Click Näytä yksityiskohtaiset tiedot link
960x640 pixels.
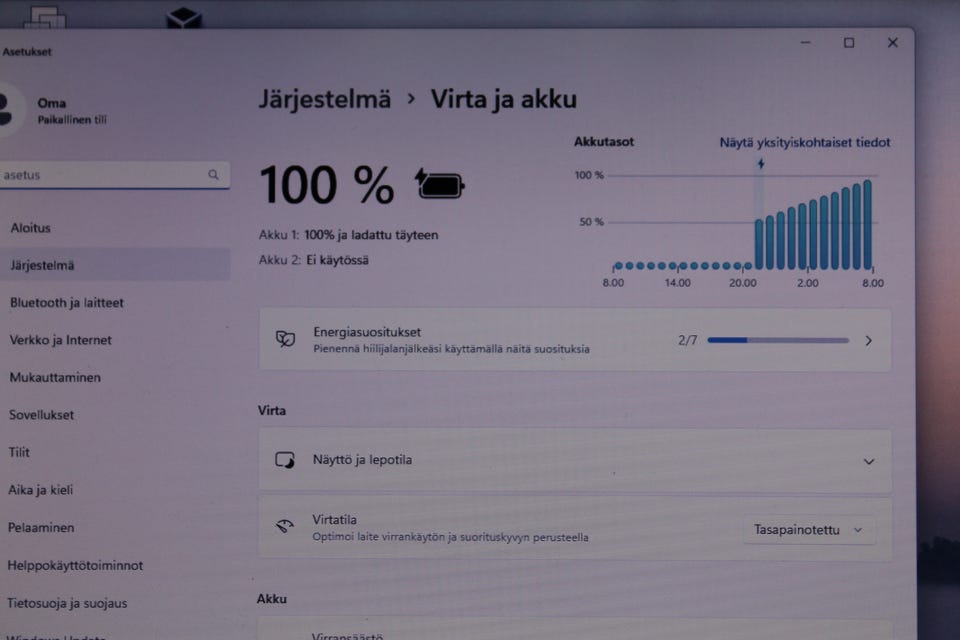804,143
